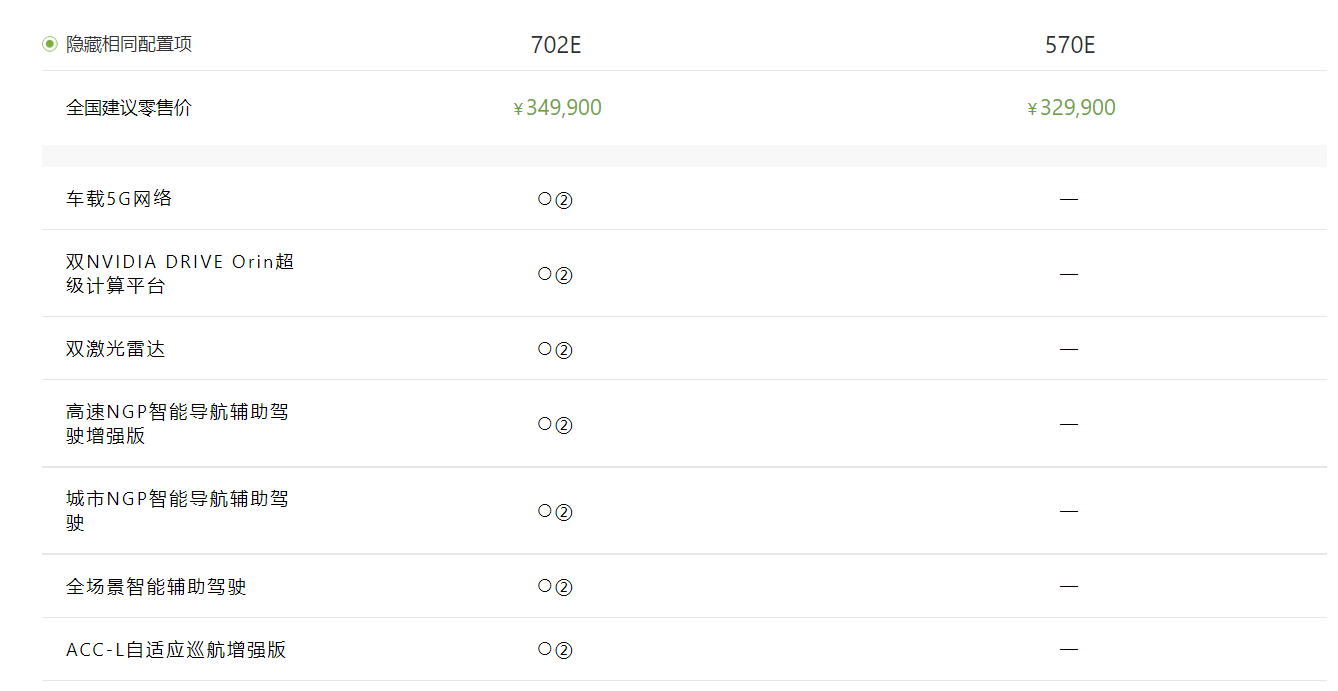Click the 702E optional marker for ACC-L自适应巡航增强版

555,650
